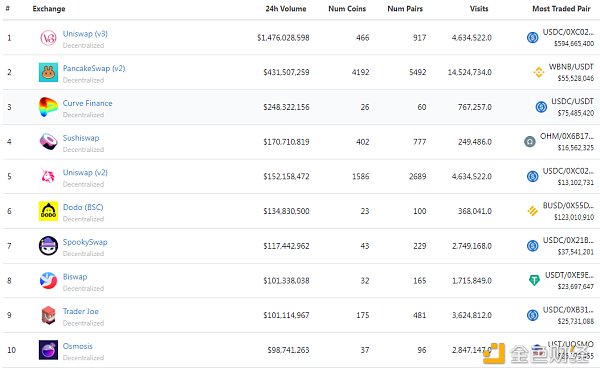
Task: Click the Uniswap (v2) unicorn logo
Action: coord(48,176)
